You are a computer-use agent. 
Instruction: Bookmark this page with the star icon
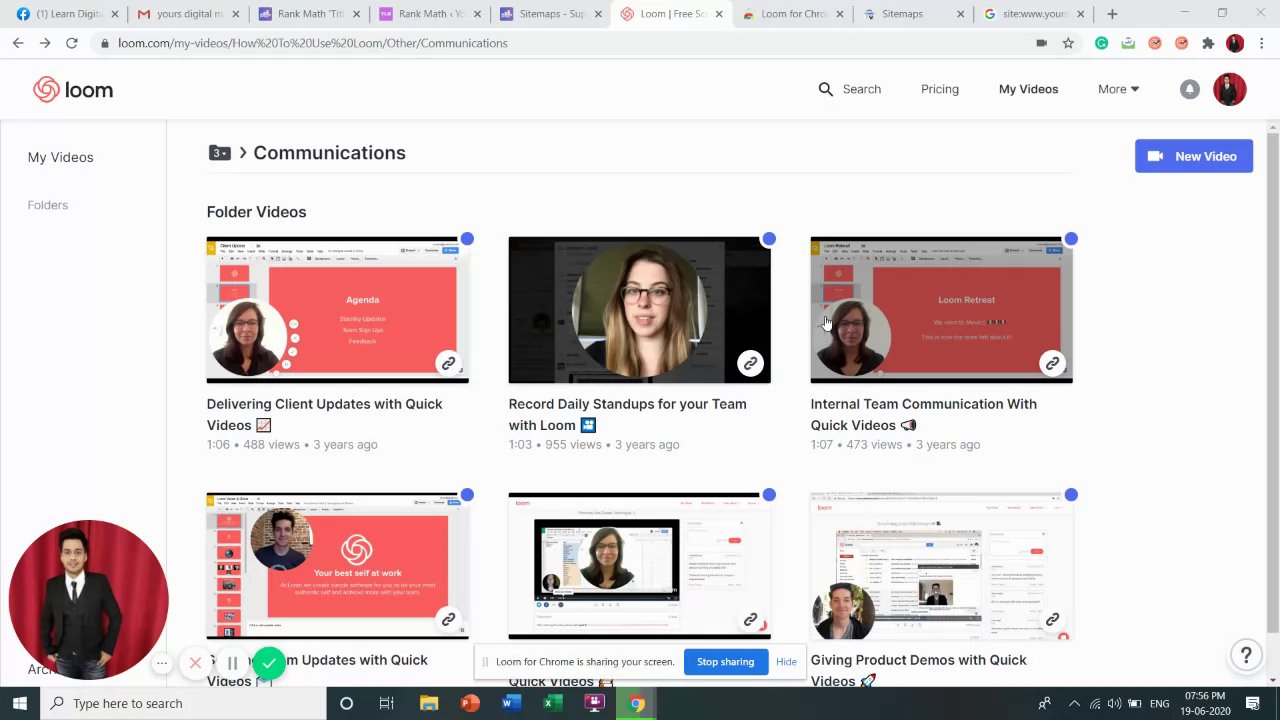1068,43
